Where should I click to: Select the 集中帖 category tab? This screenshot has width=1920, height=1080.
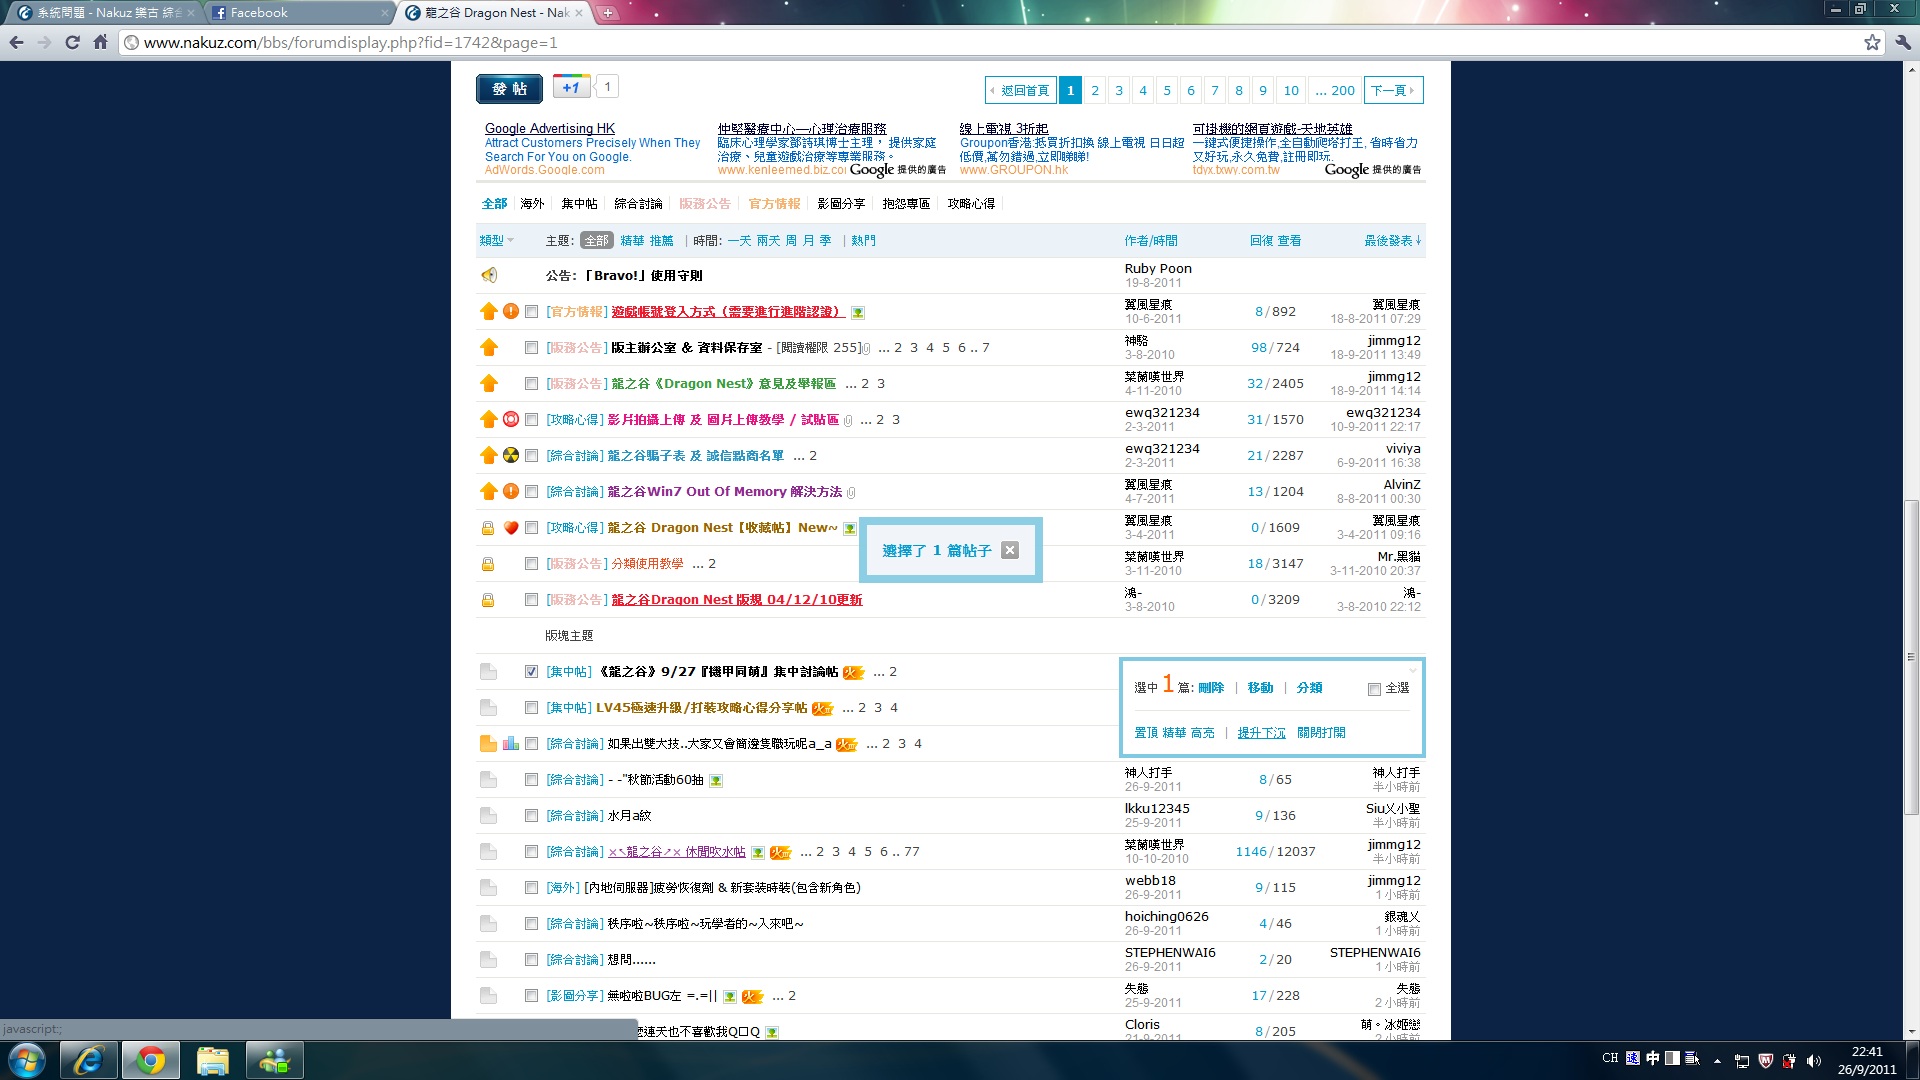579,203
